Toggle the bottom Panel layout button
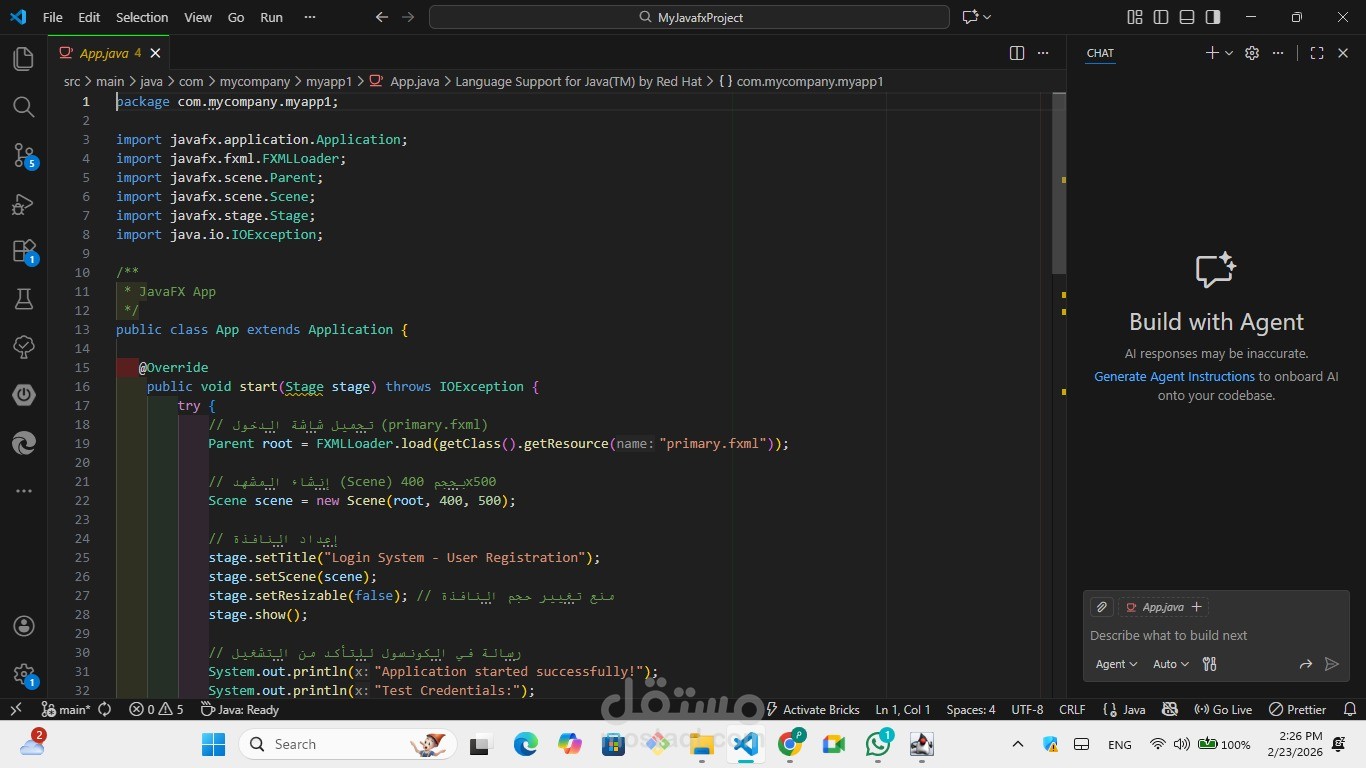Image resolution: width=1366 pixels, height=768 pixels. pos(1187,17)
